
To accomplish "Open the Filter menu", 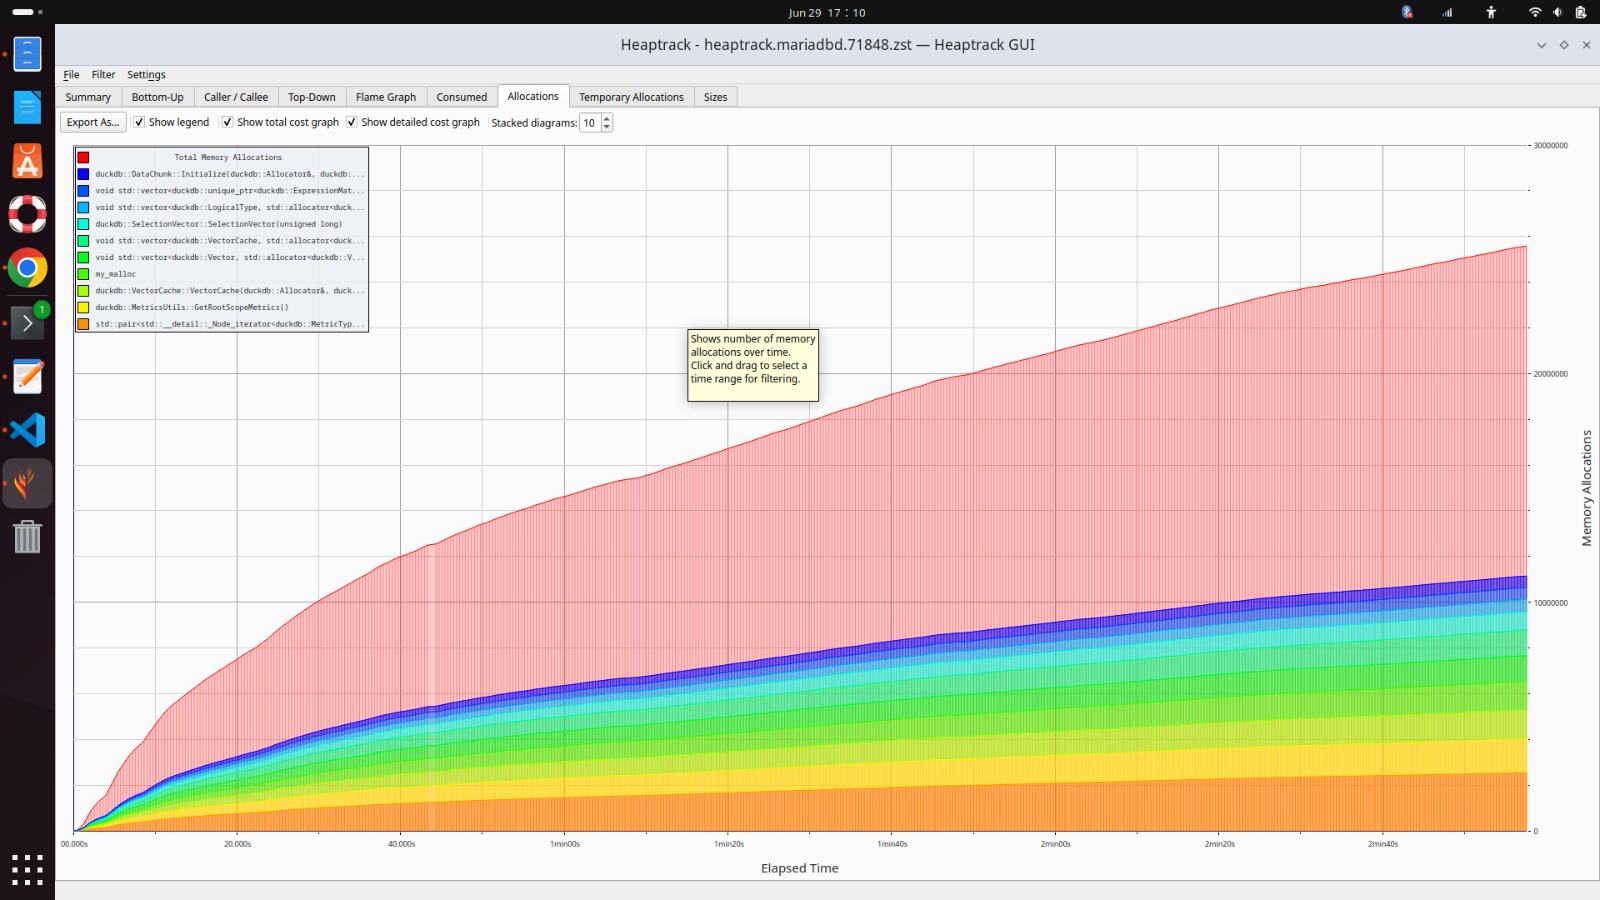I will point(103,75).
